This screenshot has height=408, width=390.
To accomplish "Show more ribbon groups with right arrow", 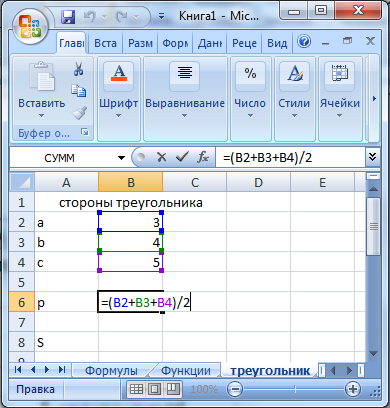I will (374, 99).
